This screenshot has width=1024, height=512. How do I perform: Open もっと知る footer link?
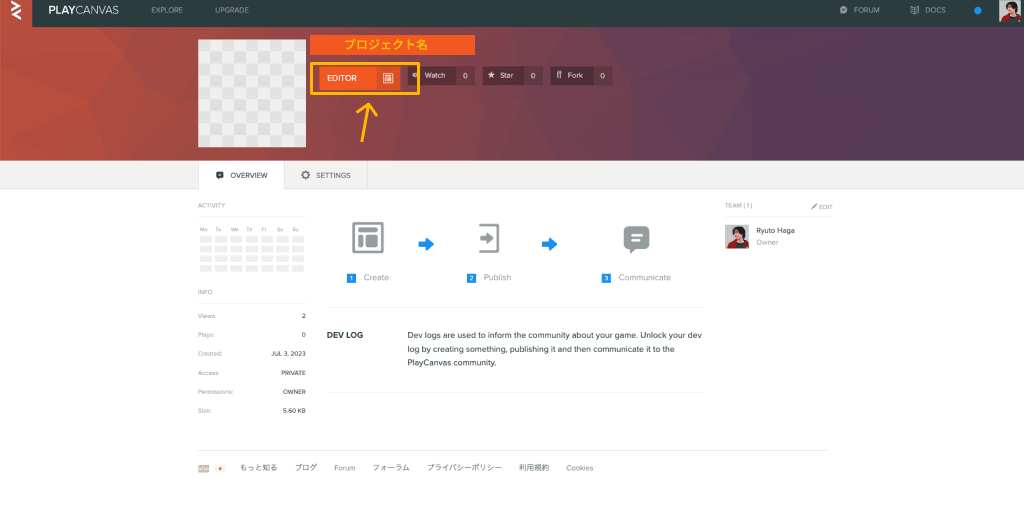[x=259, y=468]
